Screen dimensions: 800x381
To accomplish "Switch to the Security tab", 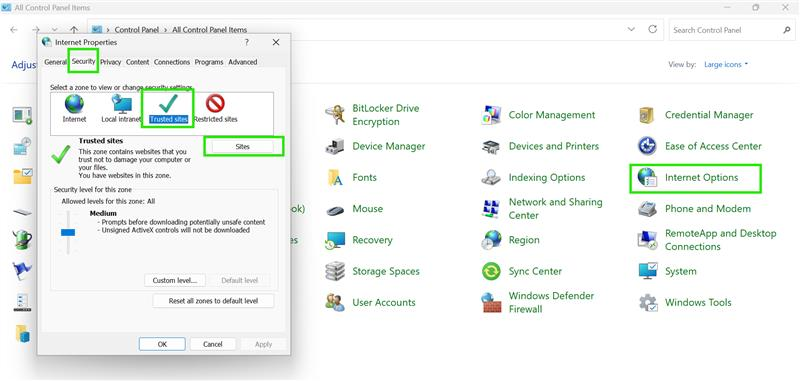I will 83,61.
